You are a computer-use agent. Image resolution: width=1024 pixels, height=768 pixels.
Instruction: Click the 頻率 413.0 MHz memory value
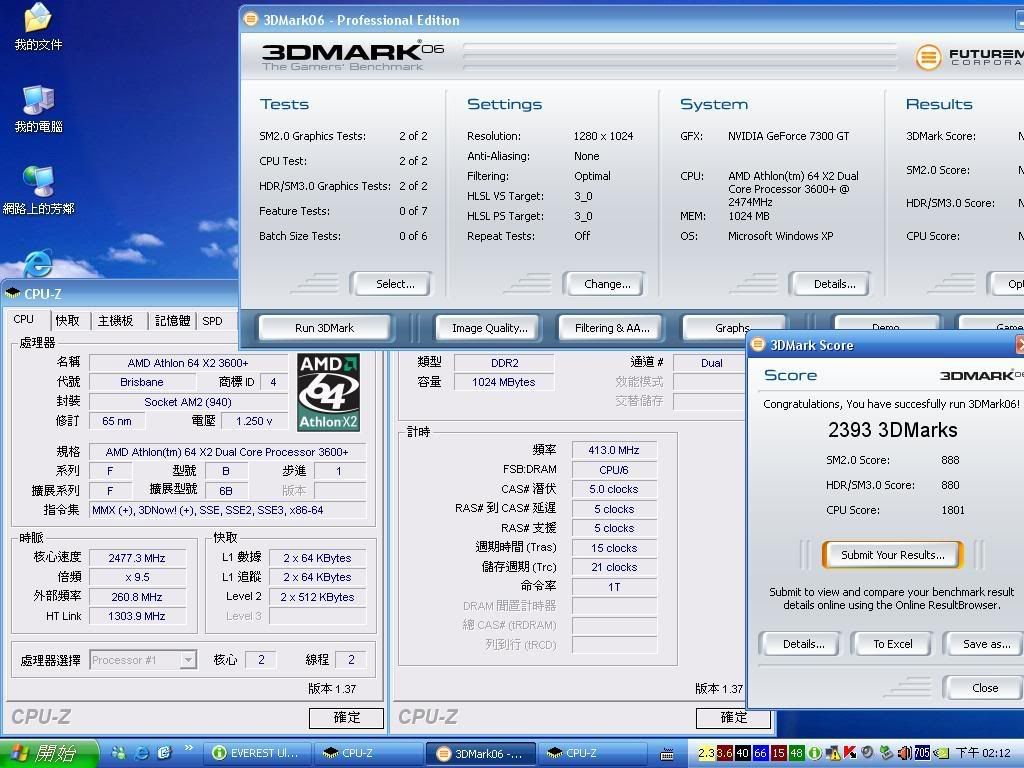[x=614, y=450]
